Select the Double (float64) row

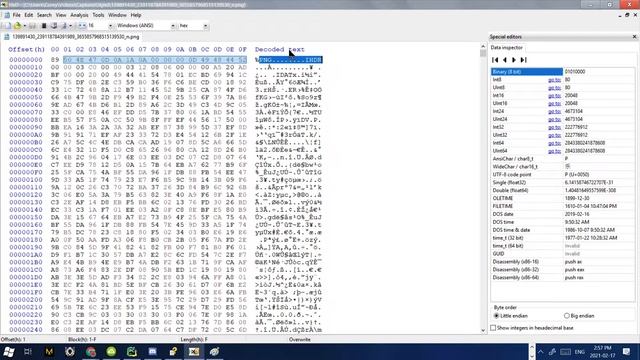point(562,190)
